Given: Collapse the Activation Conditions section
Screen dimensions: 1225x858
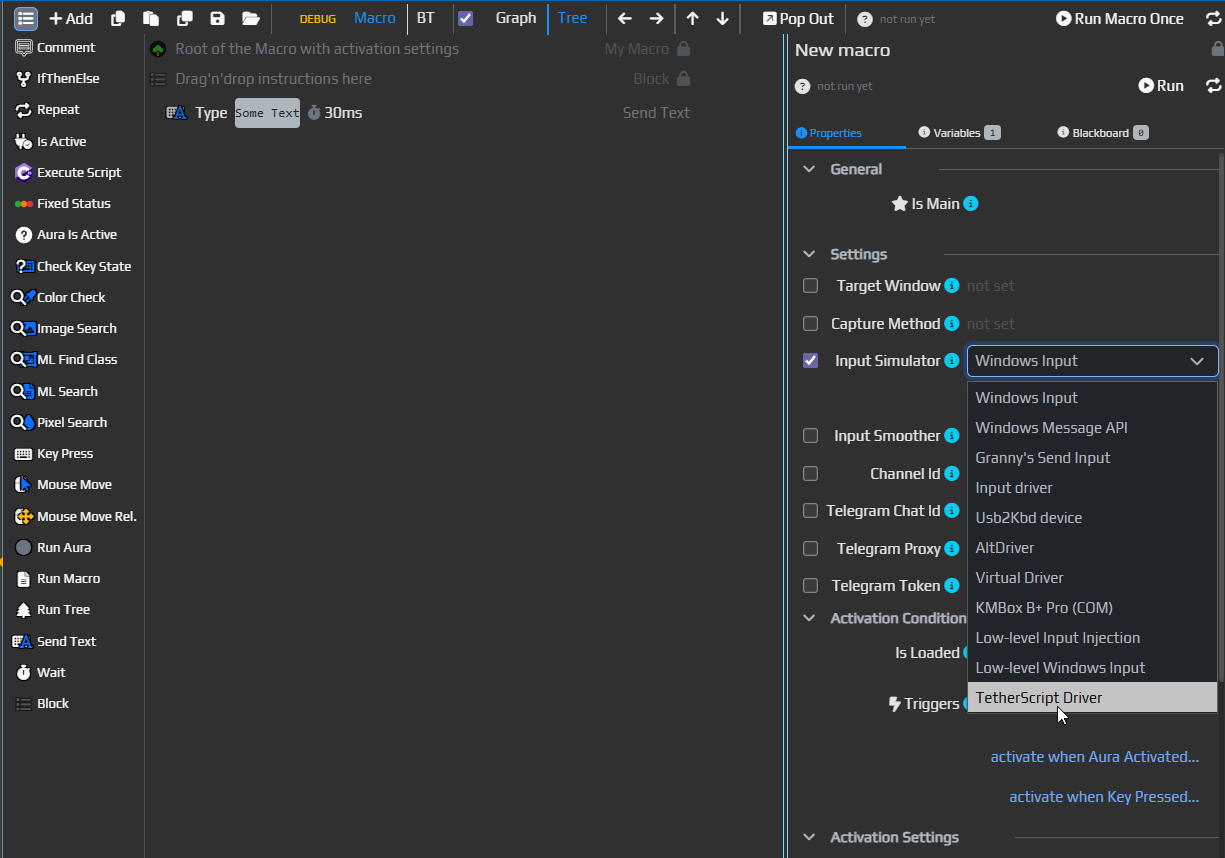Looking at the screenshot, I should (x=810, y=619).
